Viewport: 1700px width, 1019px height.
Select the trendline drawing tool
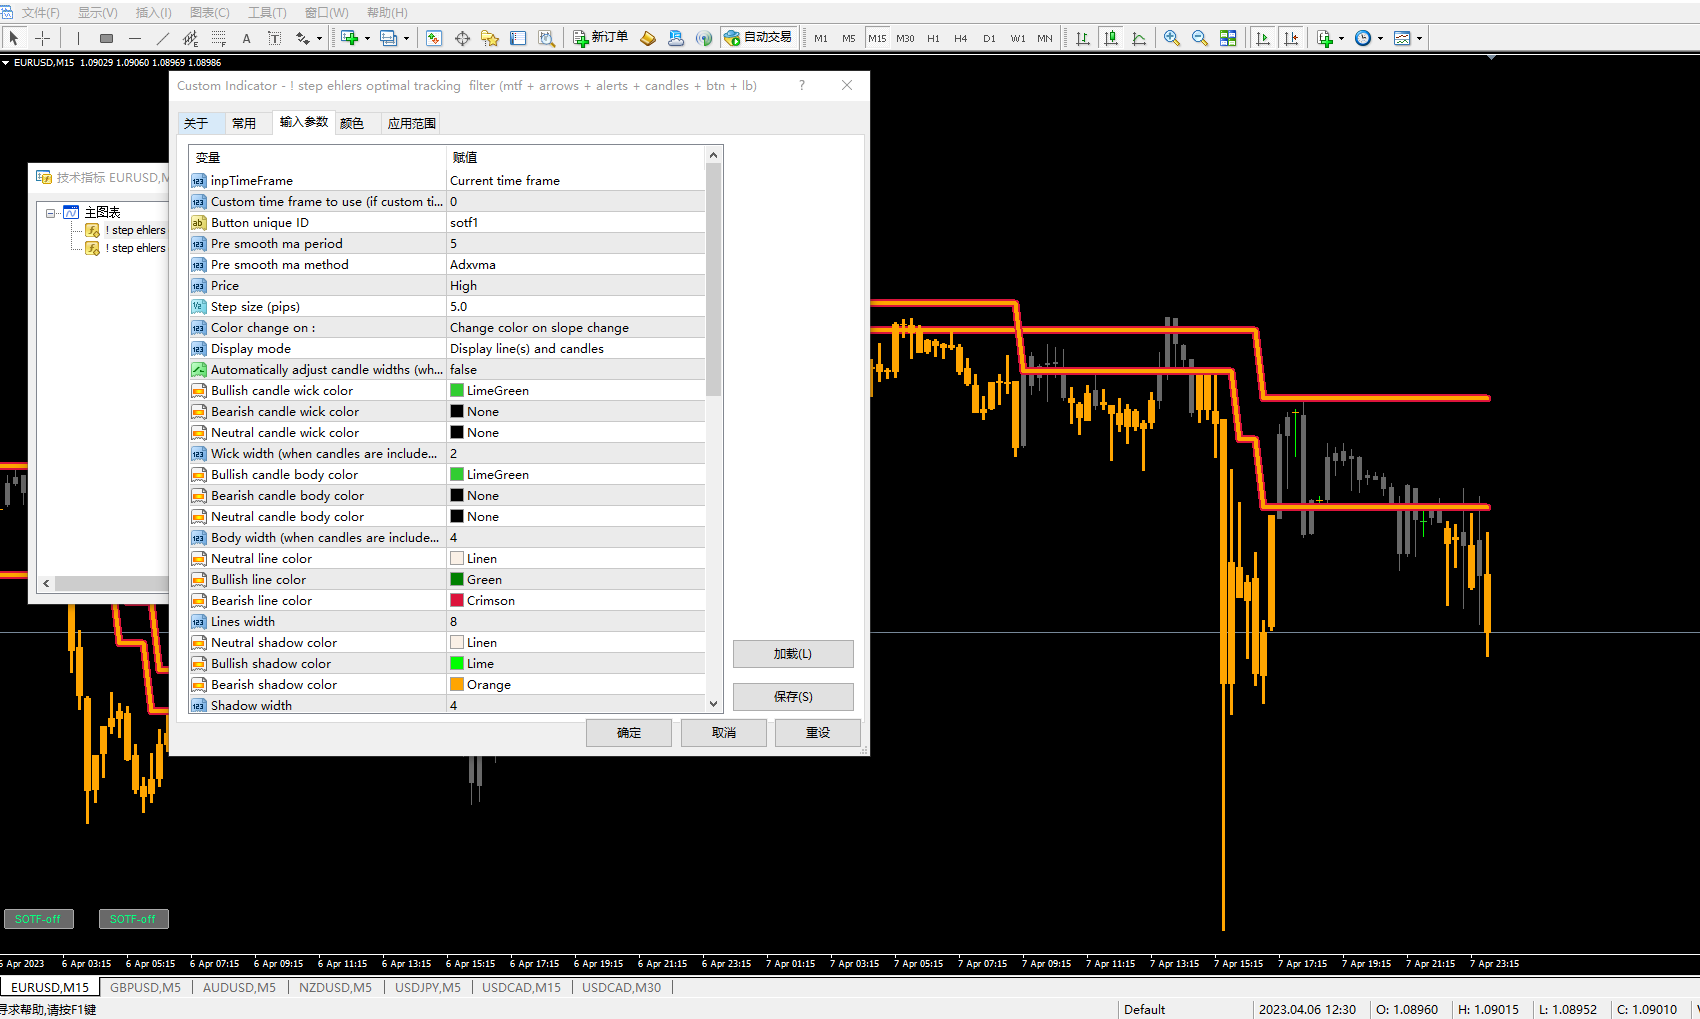(163, 38)
